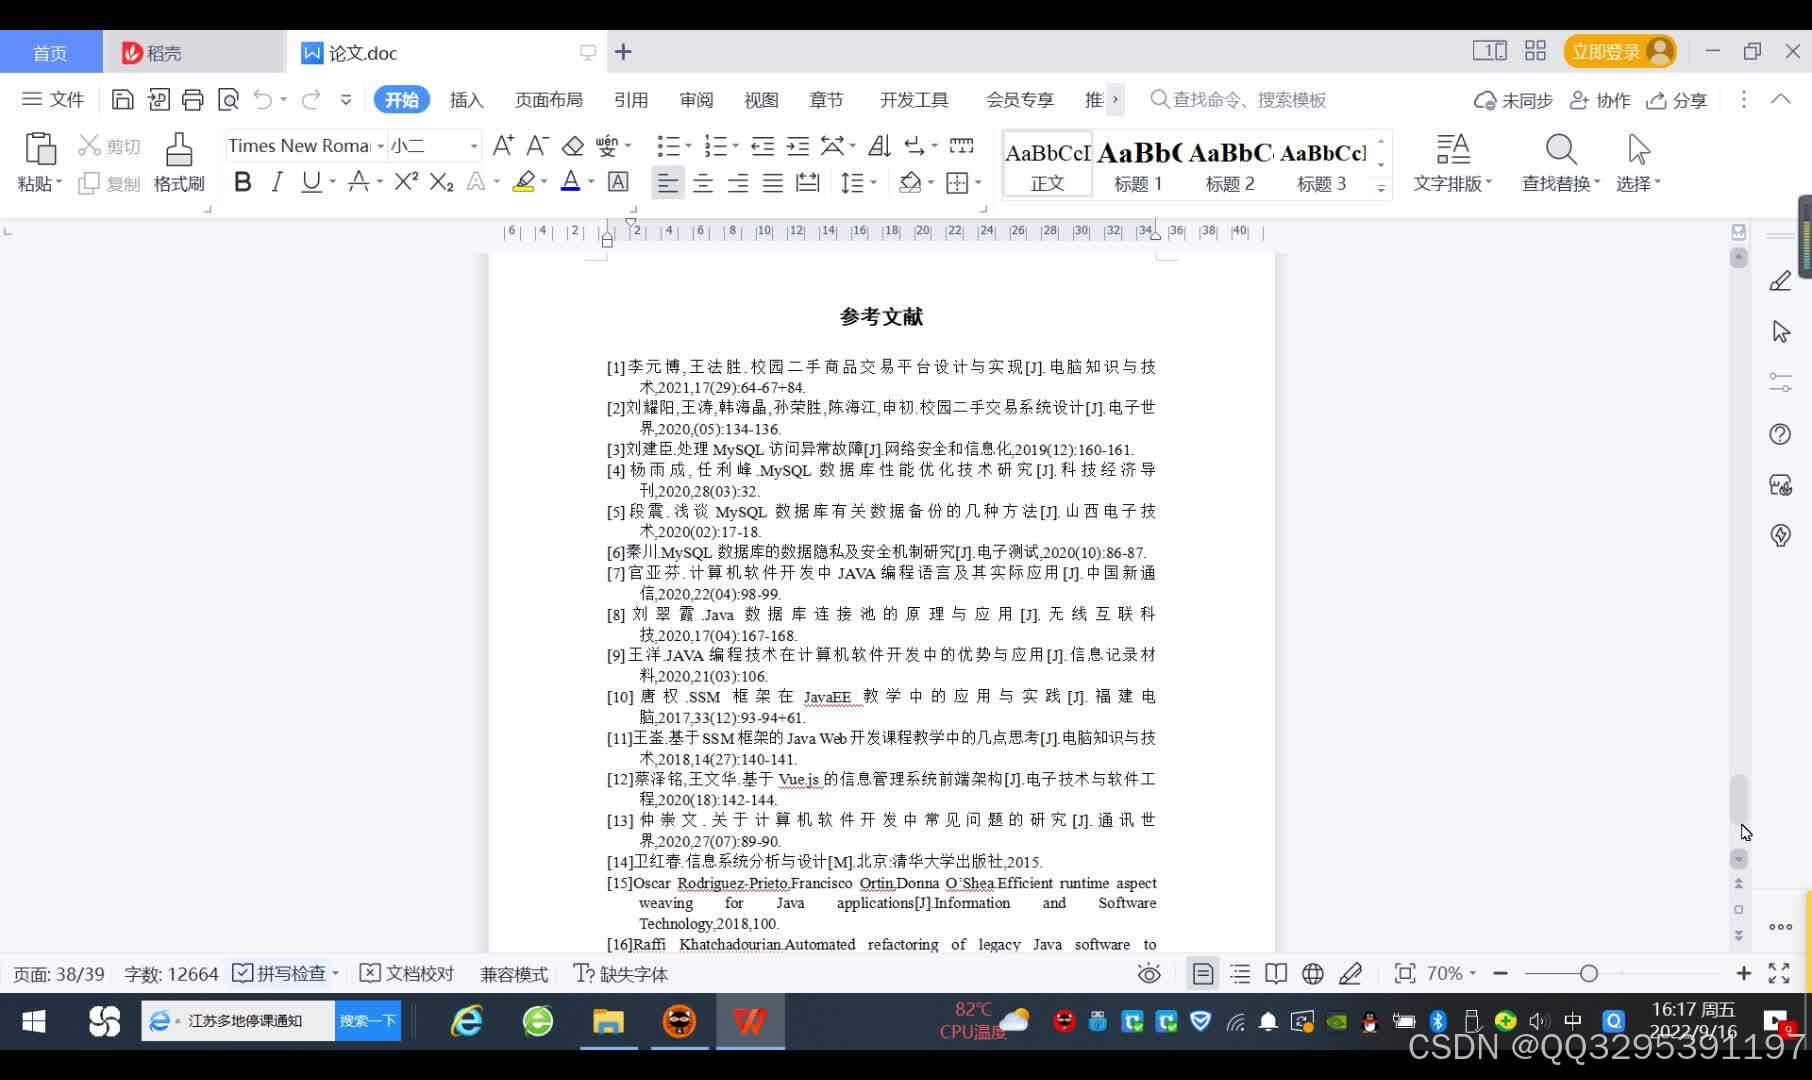Increase paragraph indent
The height and width of the screenshot is (1080, 1812).
(x=797, y=146)
